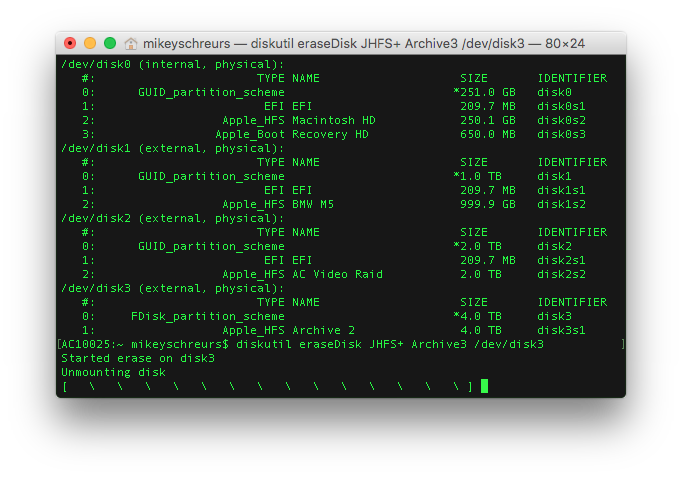
Task: Click the 'disk0s3' identifier
Action: (x=561, y=134)
